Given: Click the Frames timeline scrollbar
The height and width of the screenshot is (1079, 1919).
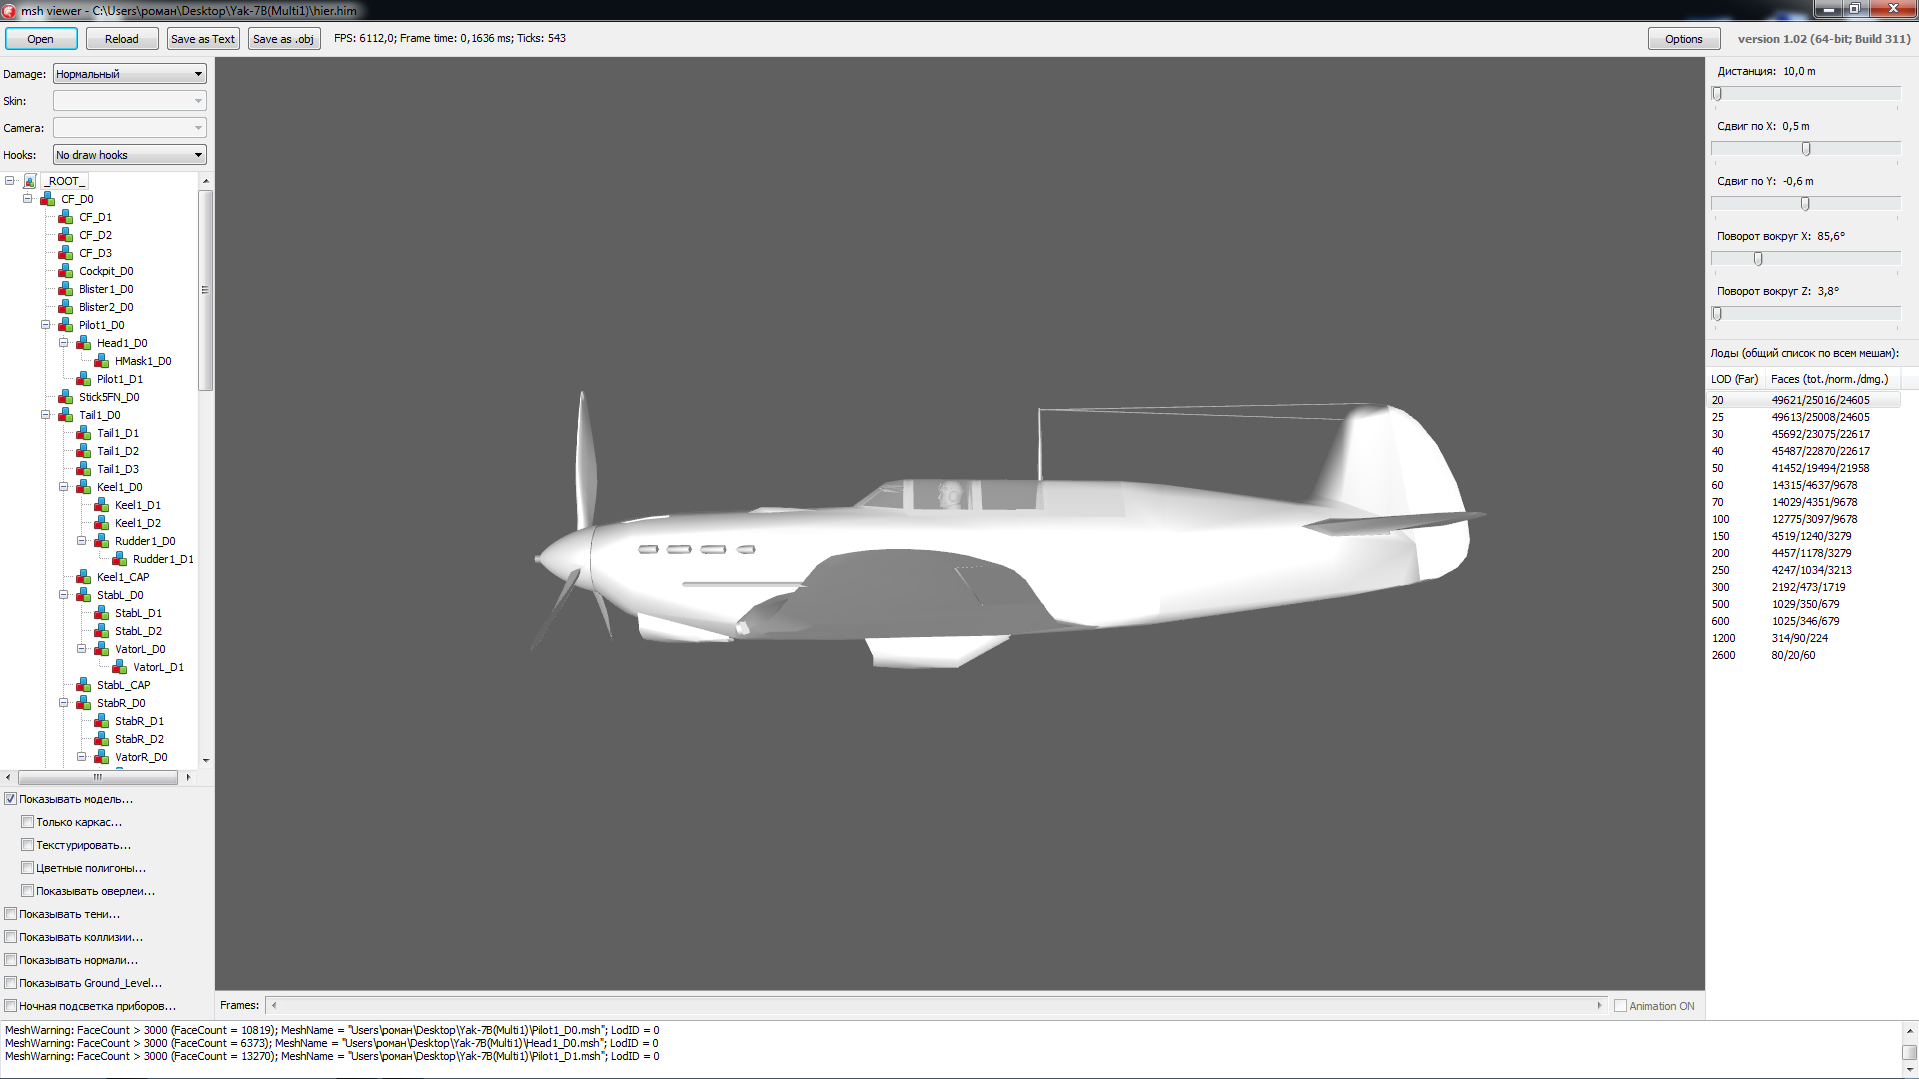Looking at the screenshot, I should tap(937, 1006).
